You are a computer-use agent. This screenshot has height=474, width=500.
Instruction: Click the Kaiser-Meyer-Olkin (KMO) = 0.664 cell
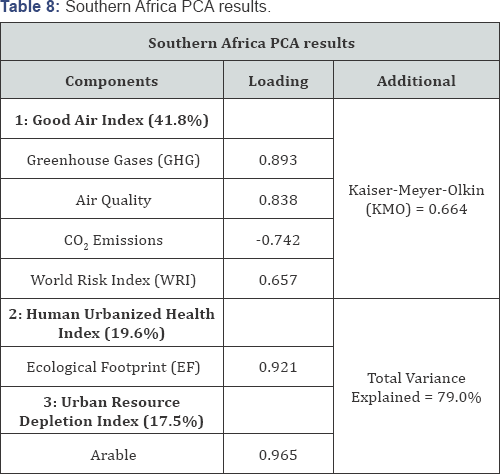tap(416, 199)
